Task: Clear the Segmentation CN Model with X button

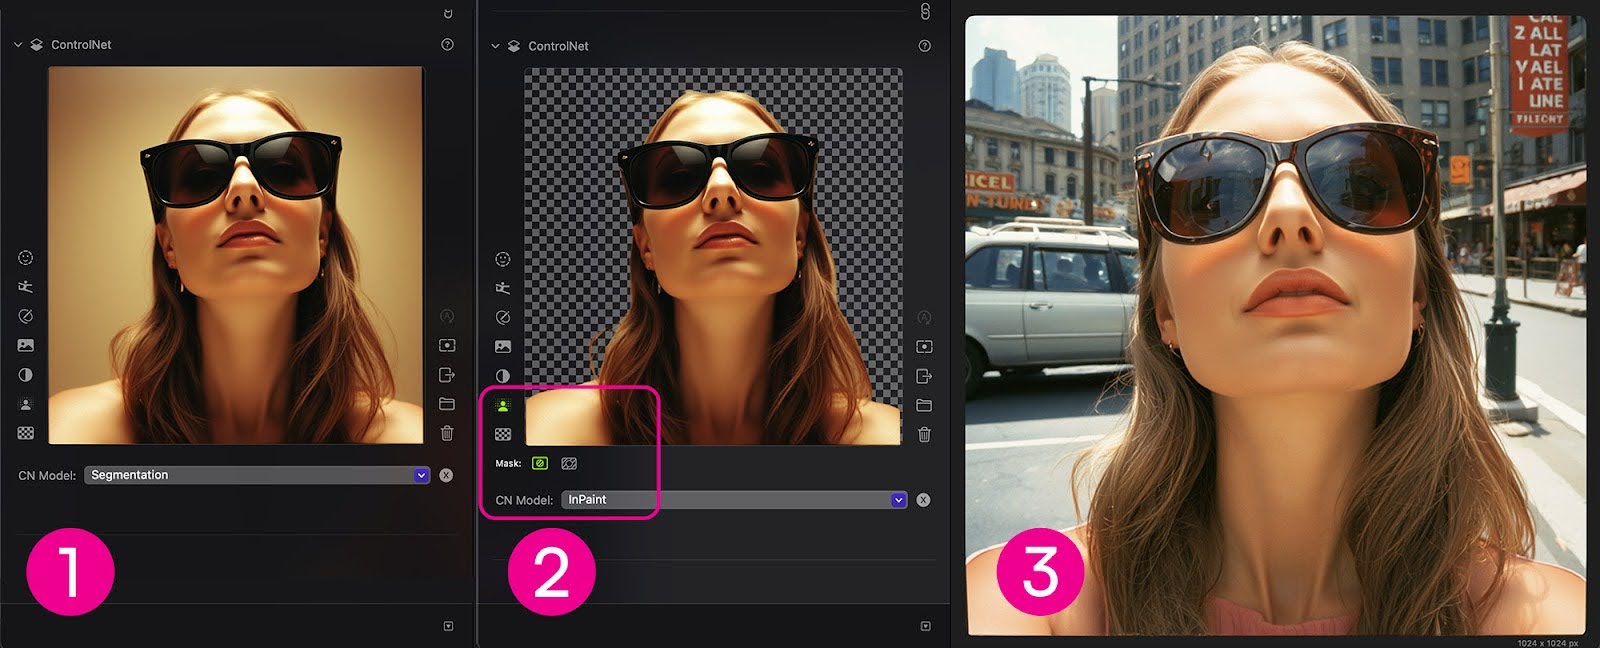Action: [x=446, y=475]
